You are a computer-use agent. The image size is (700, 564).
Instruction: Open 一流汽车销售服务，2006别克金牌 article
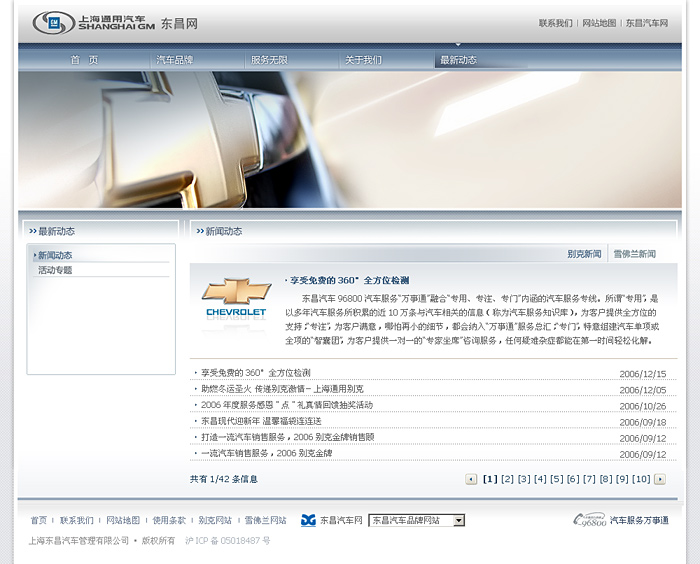pos(267,453)
